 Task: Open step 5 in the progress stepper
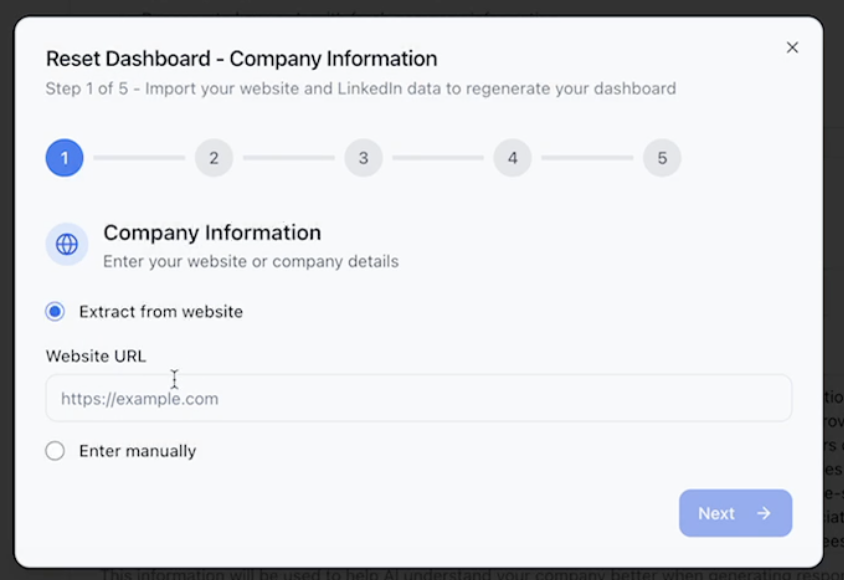pyautogui.click(x=662, y=158)
